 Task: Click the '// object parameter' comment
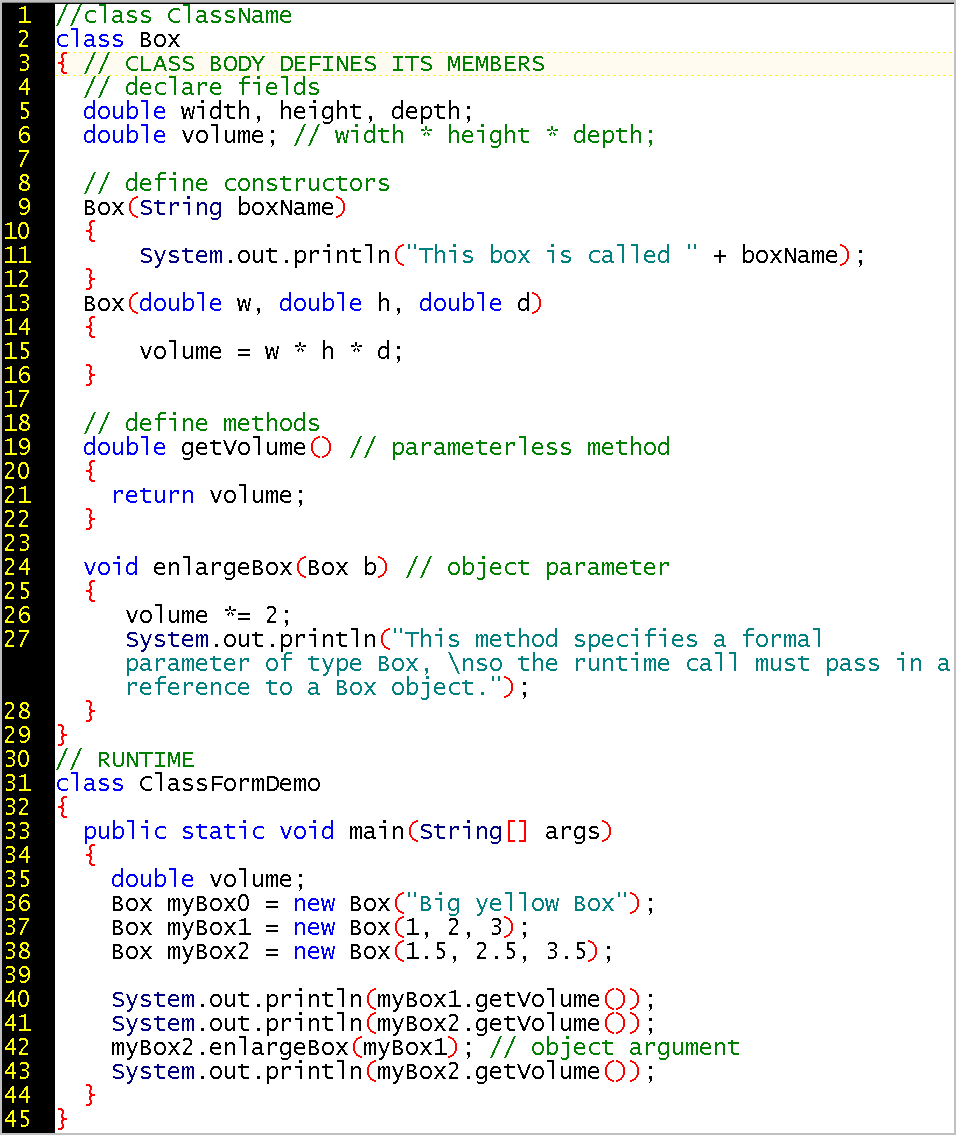click(x=538, y=567)
